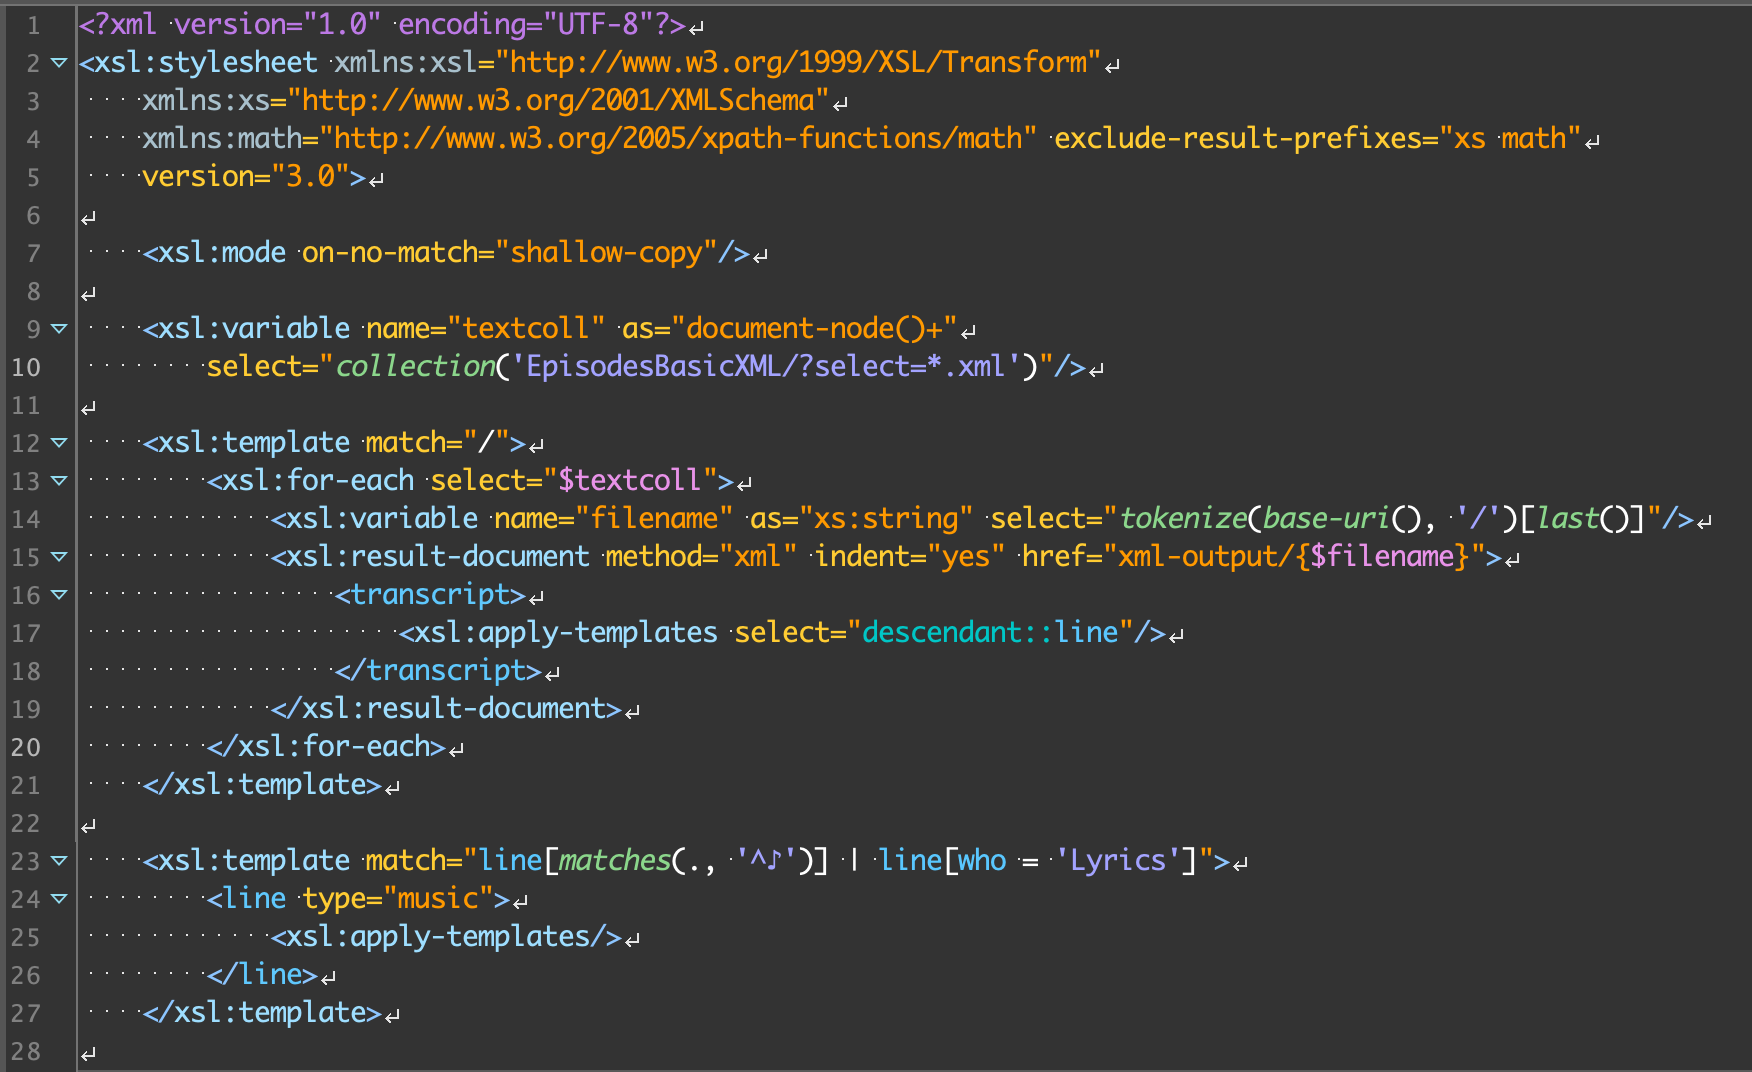Viewport: 1752px width, 1072px height.
Task: Click the XMLSchema namespace URL on line 3
Action: coord(558,101)
